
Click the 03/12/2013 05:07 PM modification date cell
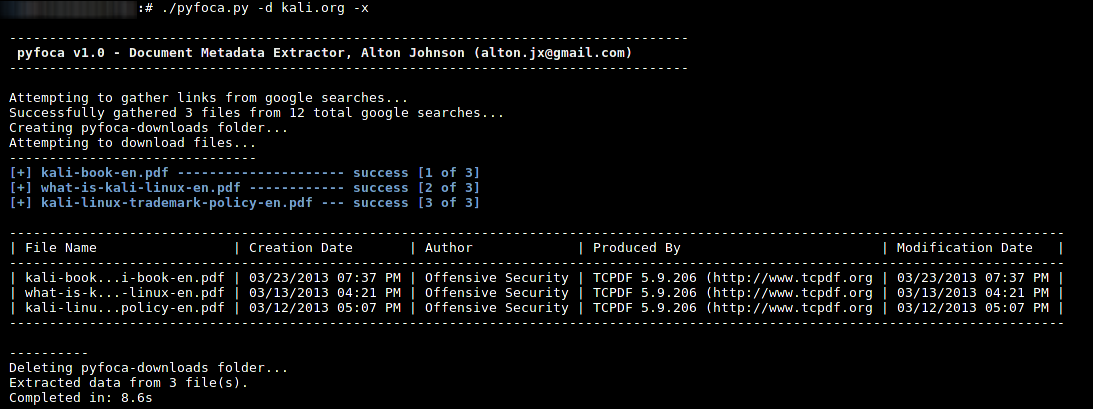[972, 308]
